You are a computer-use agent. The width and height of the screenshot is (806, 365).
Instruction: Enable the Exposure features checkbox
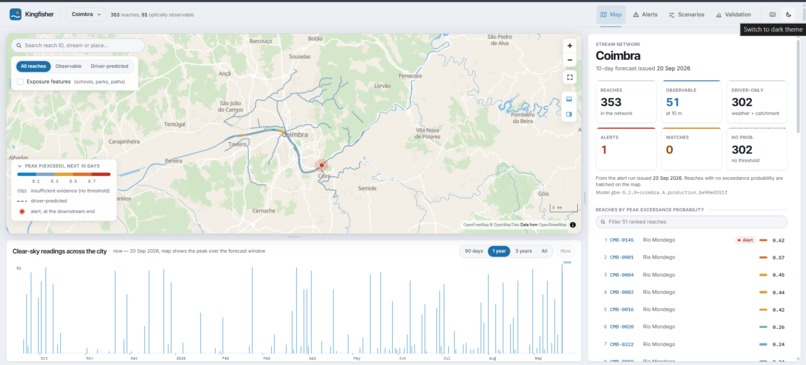[x=21, y=82]
